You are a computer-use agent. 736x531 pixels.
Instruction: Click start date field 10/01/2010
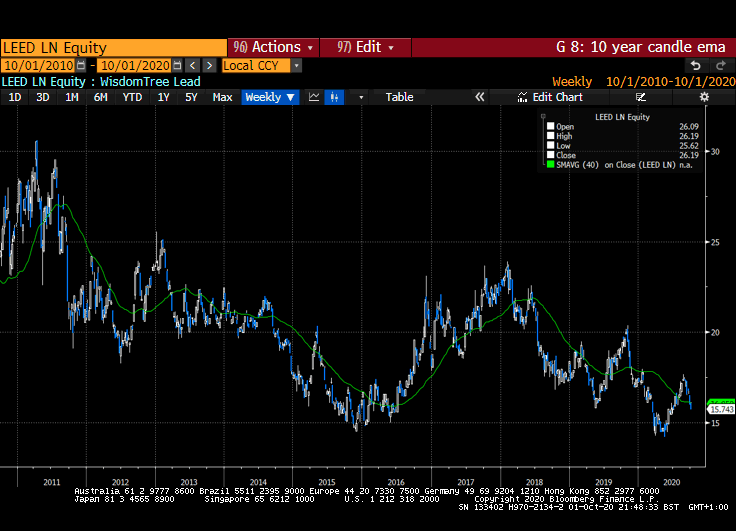click(39, 66)
